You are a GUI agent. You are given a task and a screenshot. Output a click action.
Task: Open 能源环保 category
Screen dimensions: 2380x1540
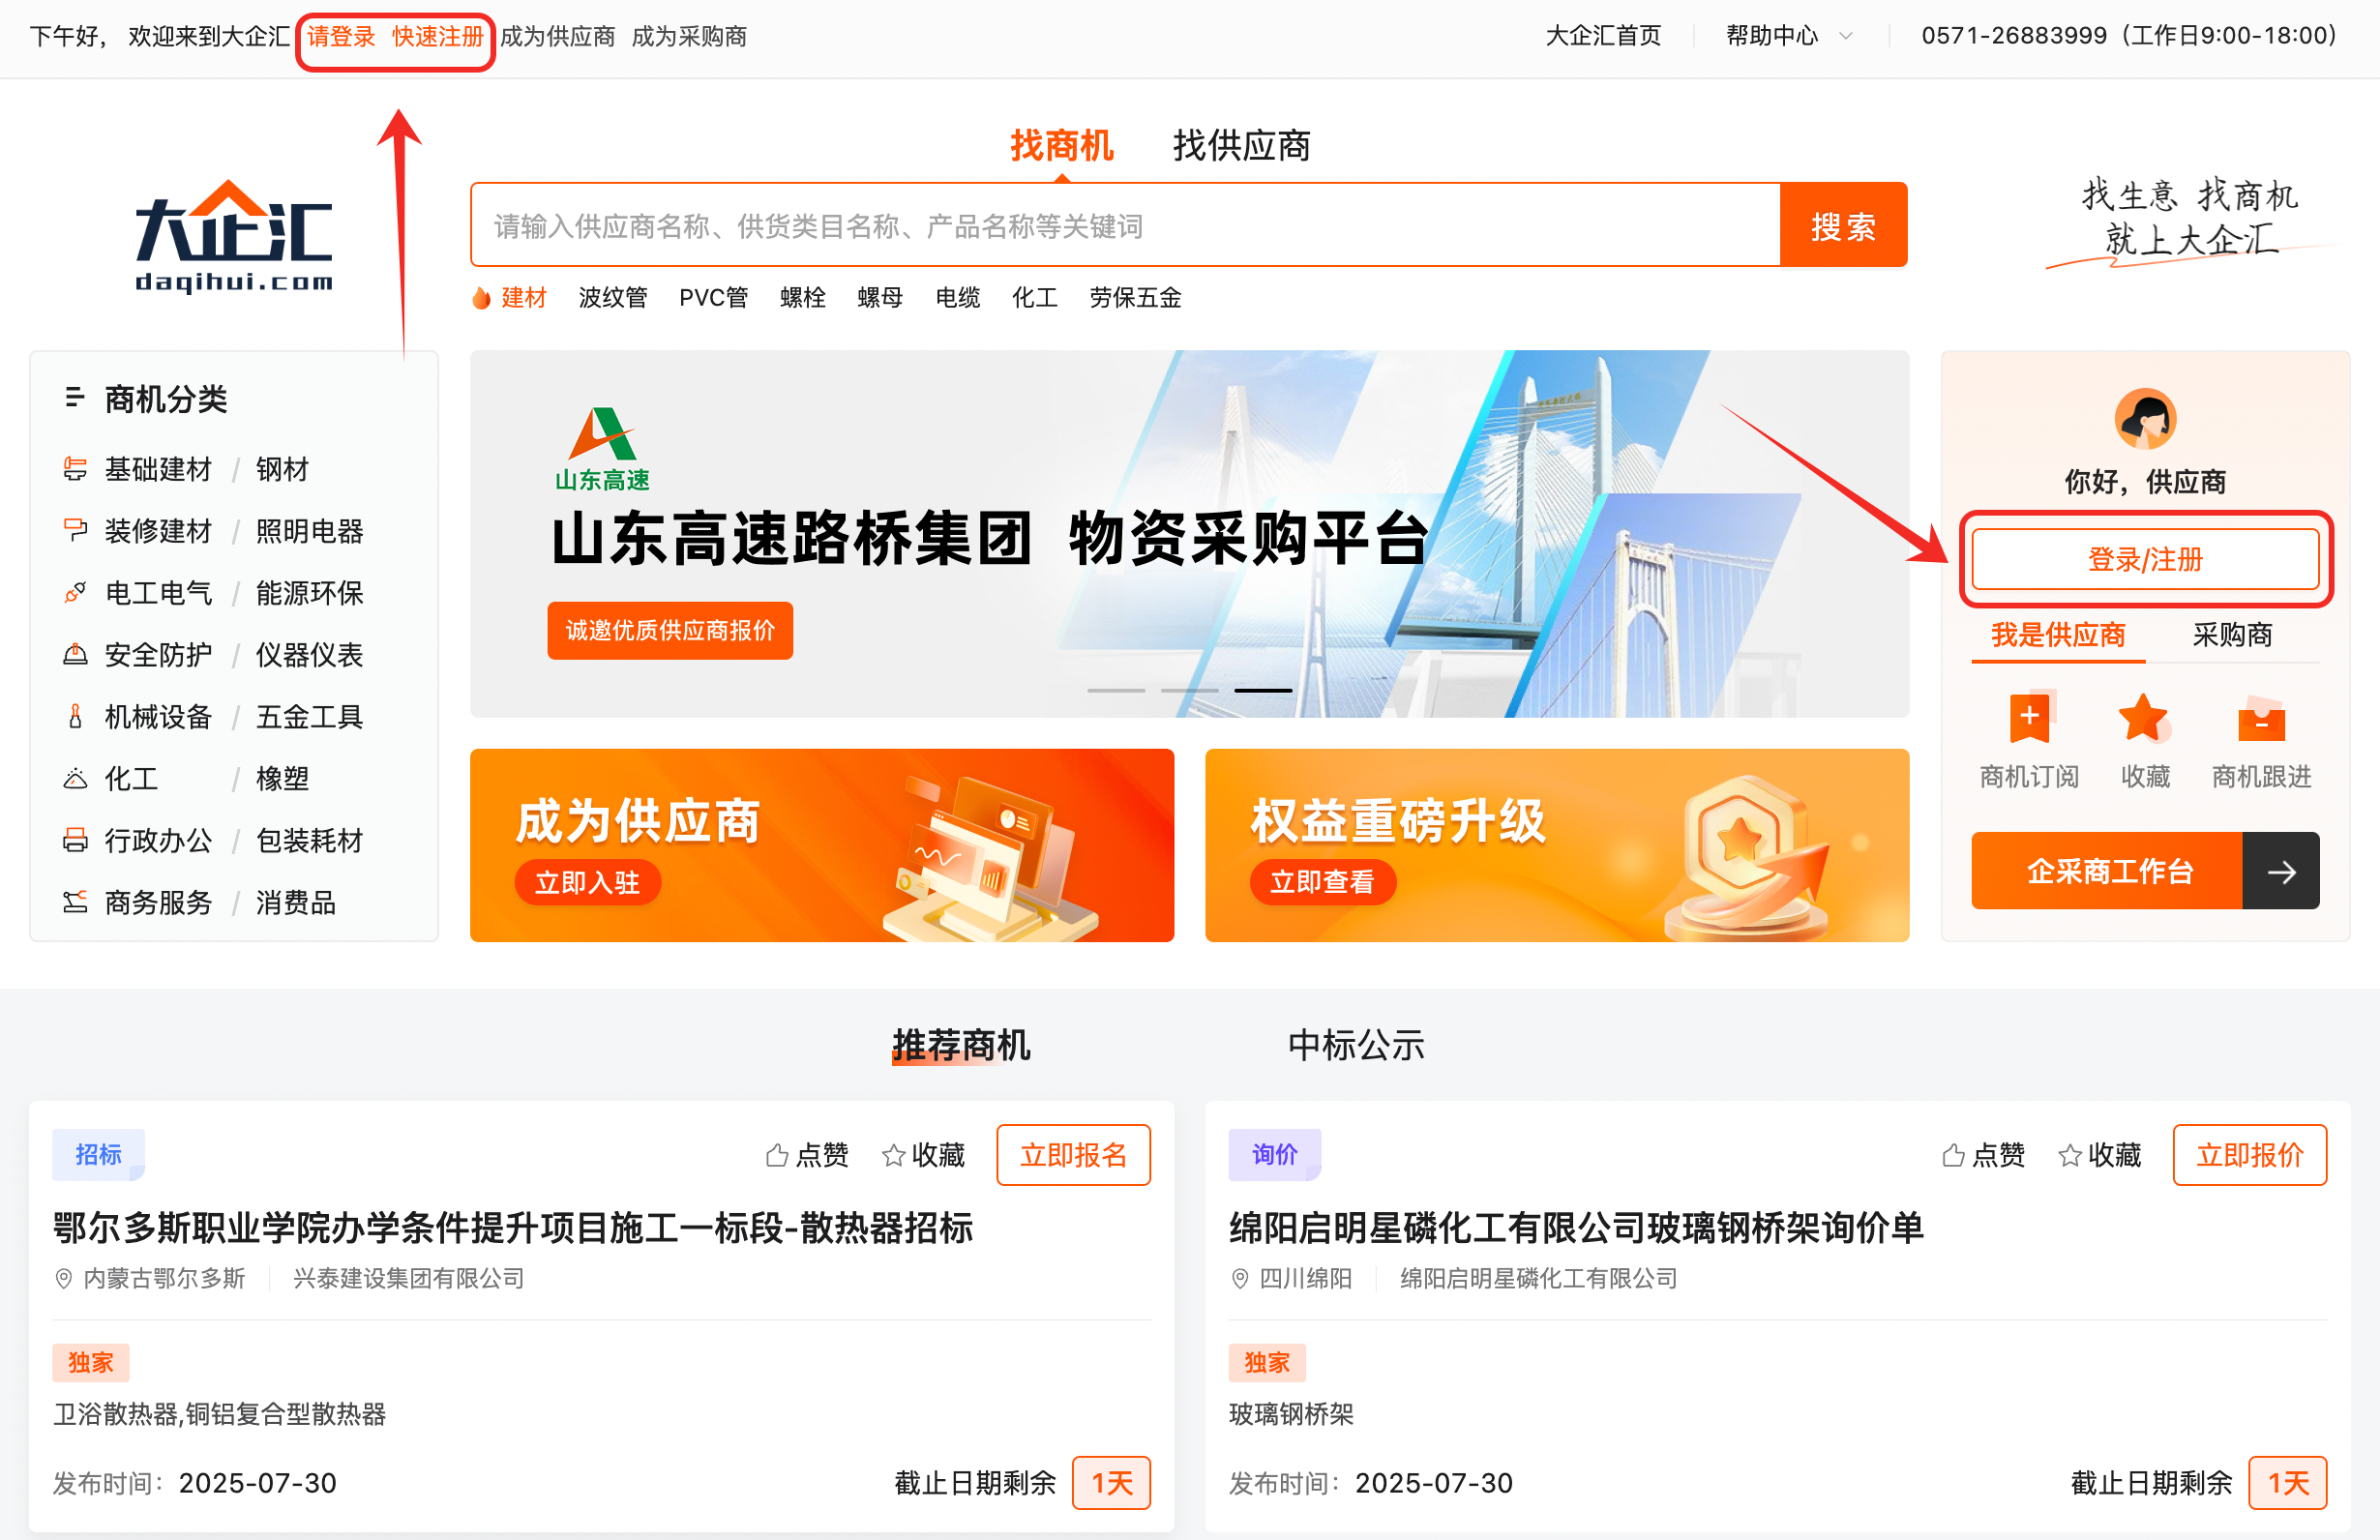309,593
